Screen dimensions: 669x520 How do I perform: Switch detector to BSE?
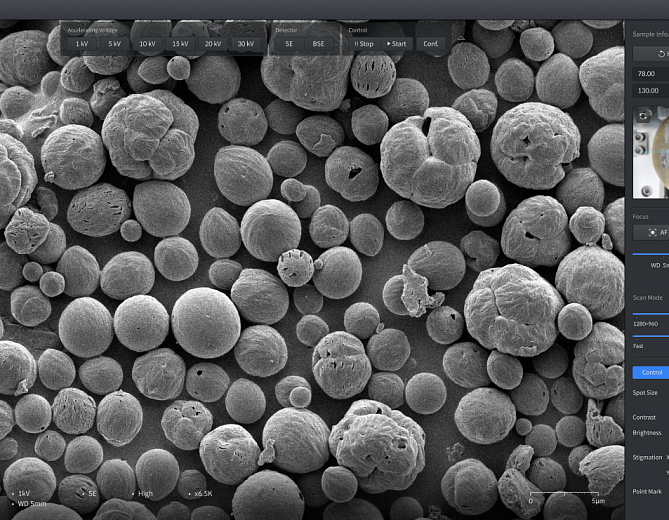pos(318,44)
